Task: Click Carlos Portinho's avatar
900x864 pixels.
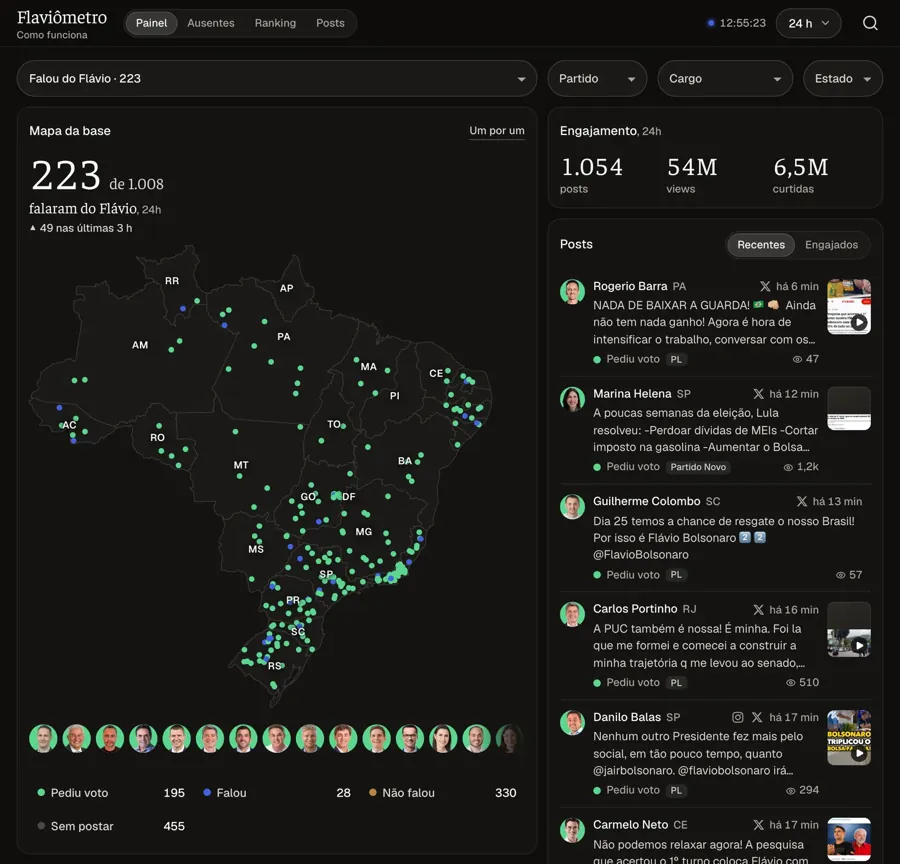Action: coord(572,615)
